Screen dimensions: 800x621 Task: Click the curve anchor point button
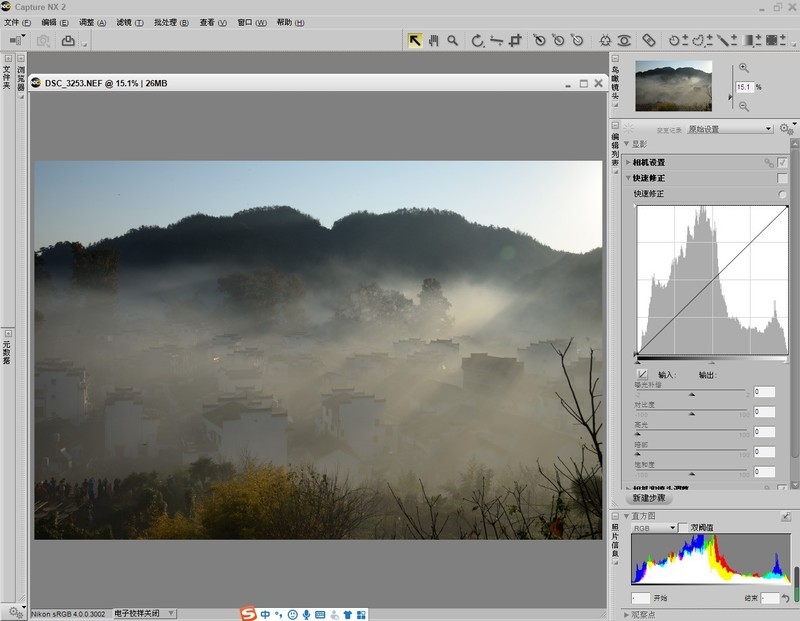click(642, 374)
